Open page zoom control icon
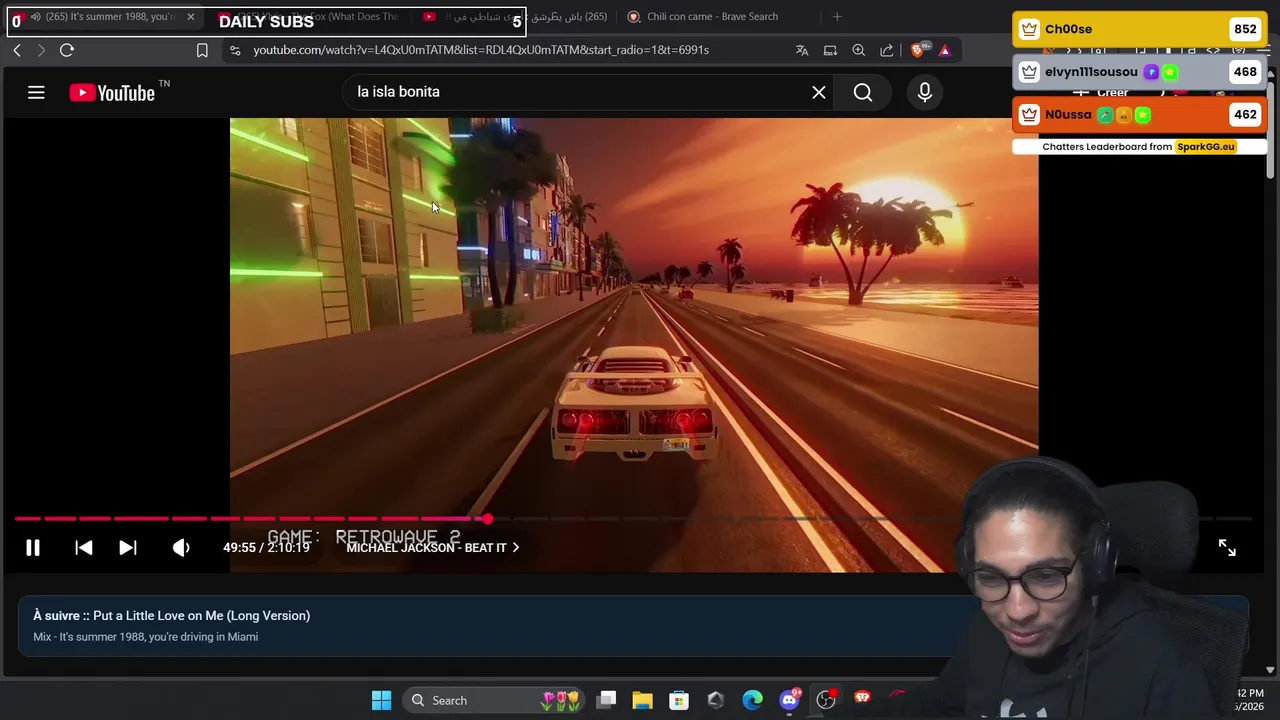 [x=858, y=50]
